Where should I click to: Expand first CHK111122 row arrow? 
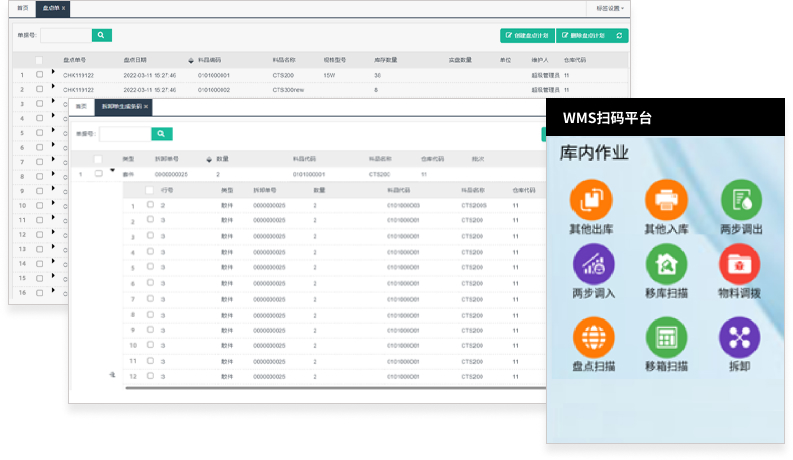coord(53,73)
